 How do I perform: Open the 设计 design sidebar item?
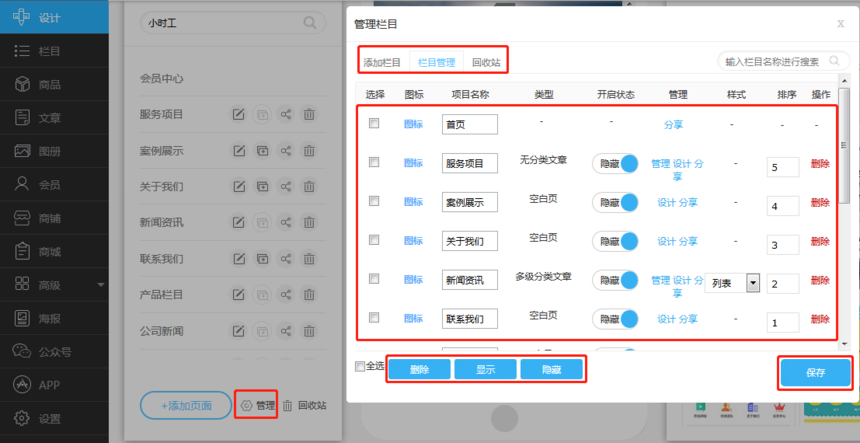(54, 18)
